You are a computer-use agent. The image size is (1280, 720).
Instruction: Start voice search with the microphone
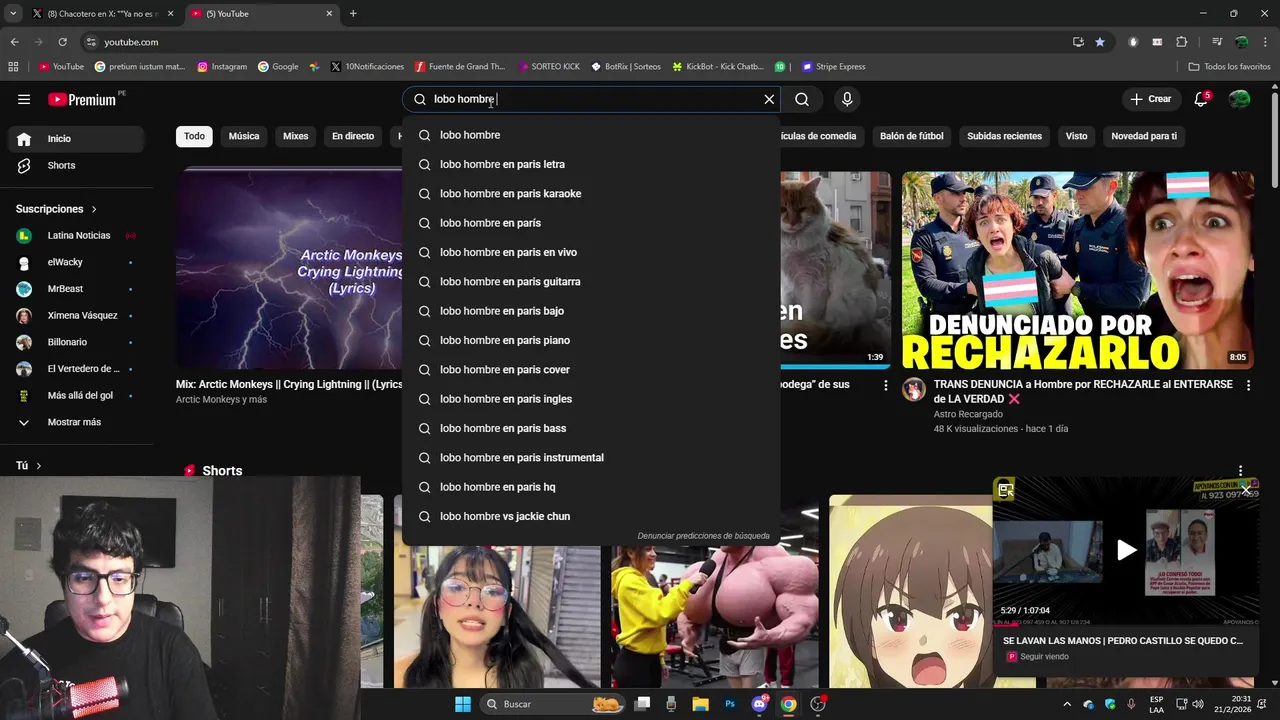[x=847, y=99]
